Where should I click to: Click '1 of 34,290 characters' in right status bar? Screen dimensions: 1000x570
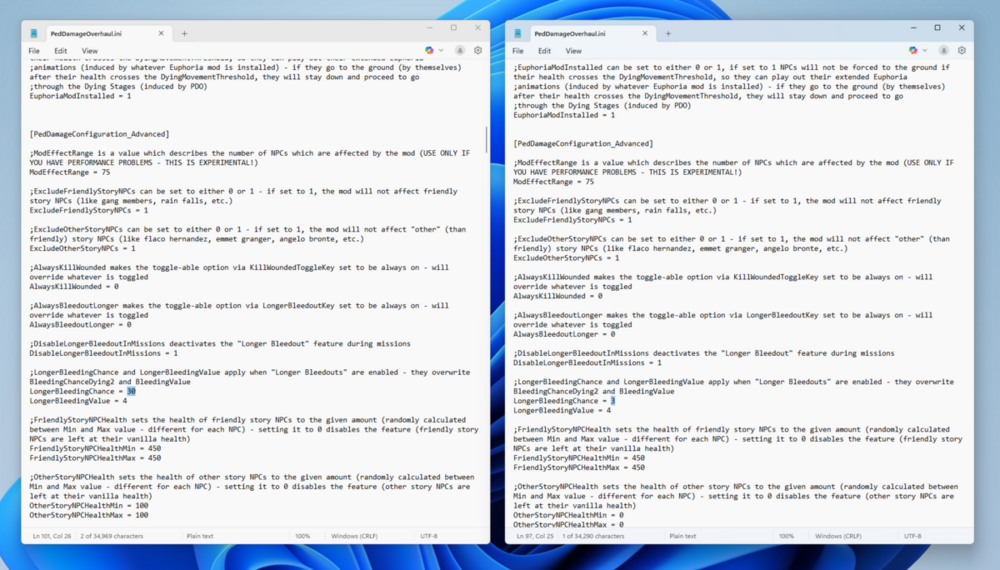pos(594,536)
